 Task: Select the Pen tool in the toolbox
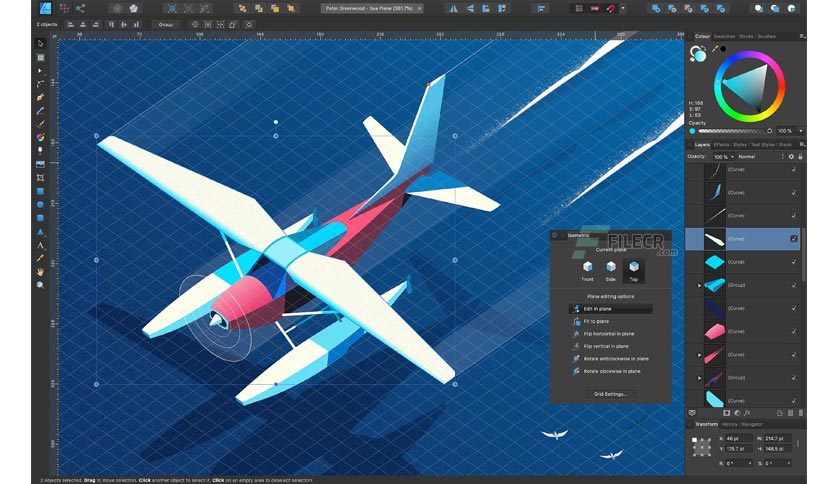click(41, 97)
